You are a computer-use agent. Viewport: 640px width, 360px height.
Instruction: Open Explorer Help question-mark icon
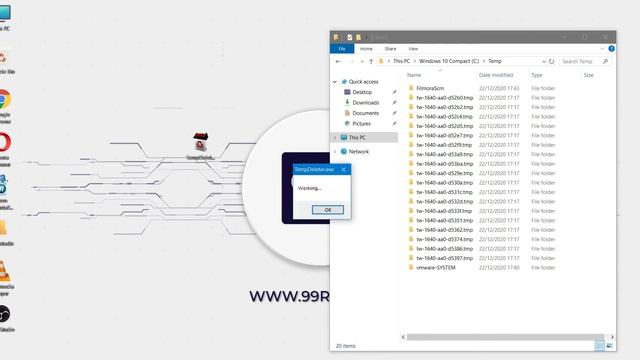click(x=611, y=49)
